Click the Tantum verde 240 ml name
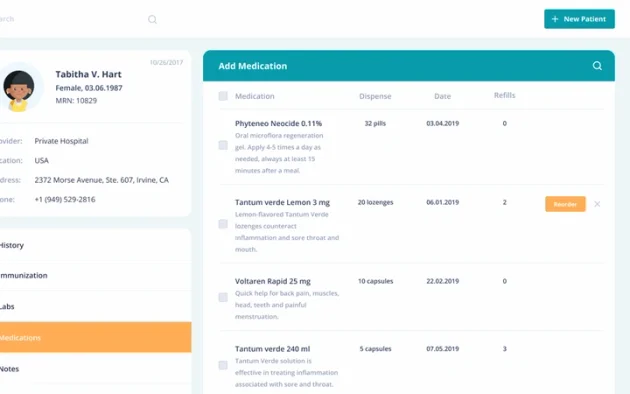 pos(272,349)
